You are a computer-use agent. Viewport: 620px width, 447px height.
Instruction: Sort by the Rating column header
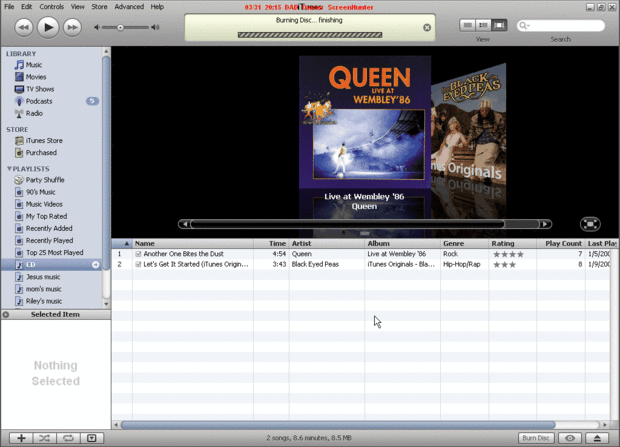click(x=512, y=244)
